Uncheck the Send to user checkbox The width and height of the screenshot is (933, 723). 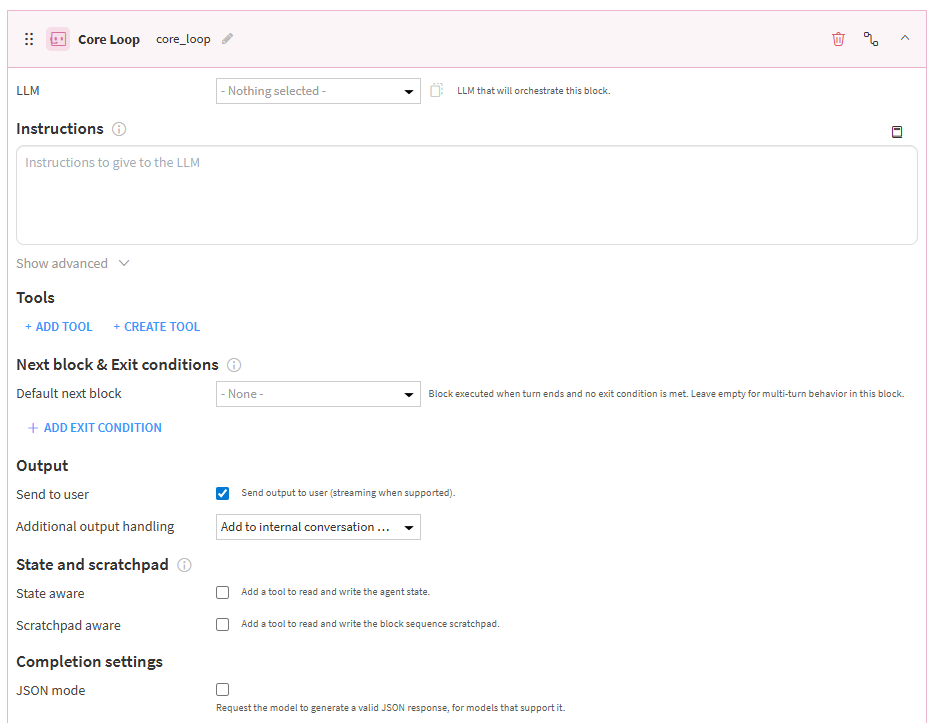(223, 493)
